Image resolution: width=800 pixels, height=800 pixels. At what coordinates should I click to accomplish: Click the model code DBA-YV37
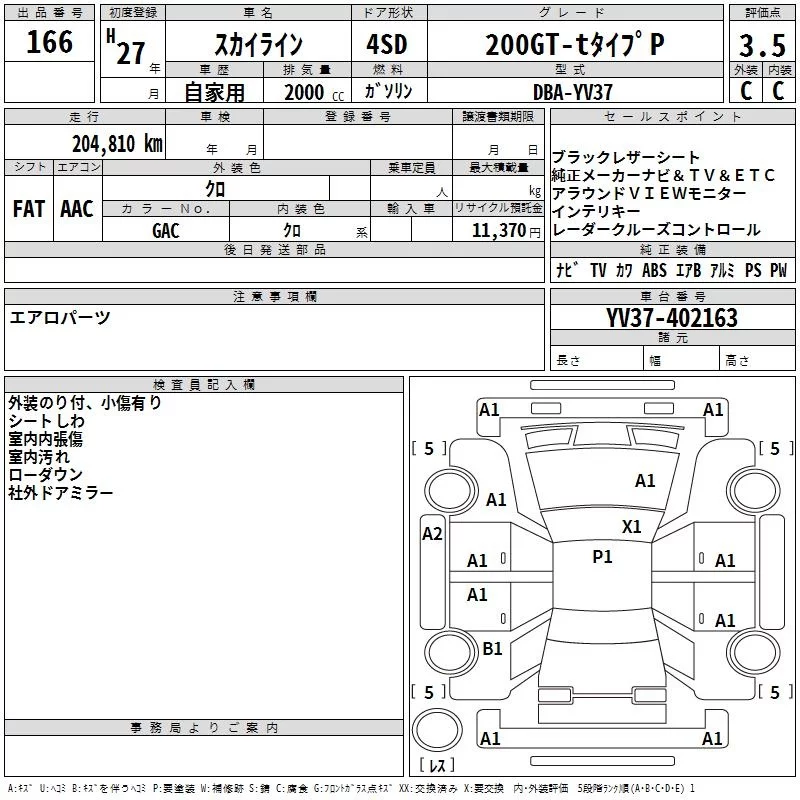(573, 91)
